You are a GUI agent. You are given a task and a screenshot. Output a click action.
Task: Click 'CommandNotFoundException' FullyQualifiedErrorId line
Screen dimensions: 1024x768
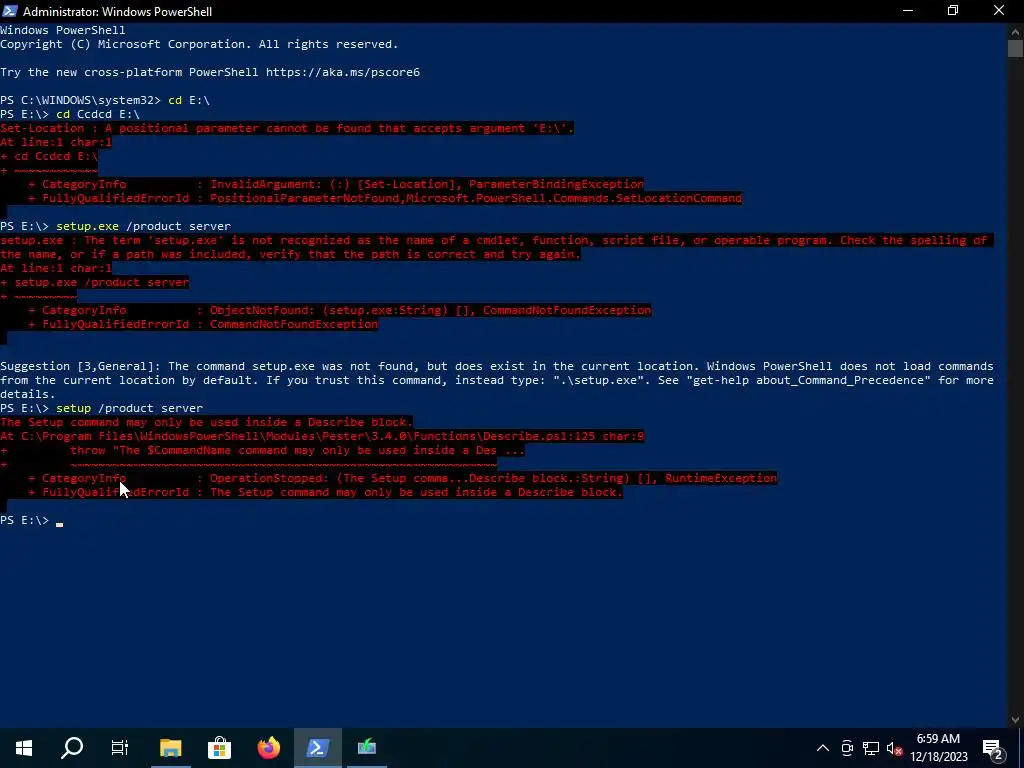[203, 324]
